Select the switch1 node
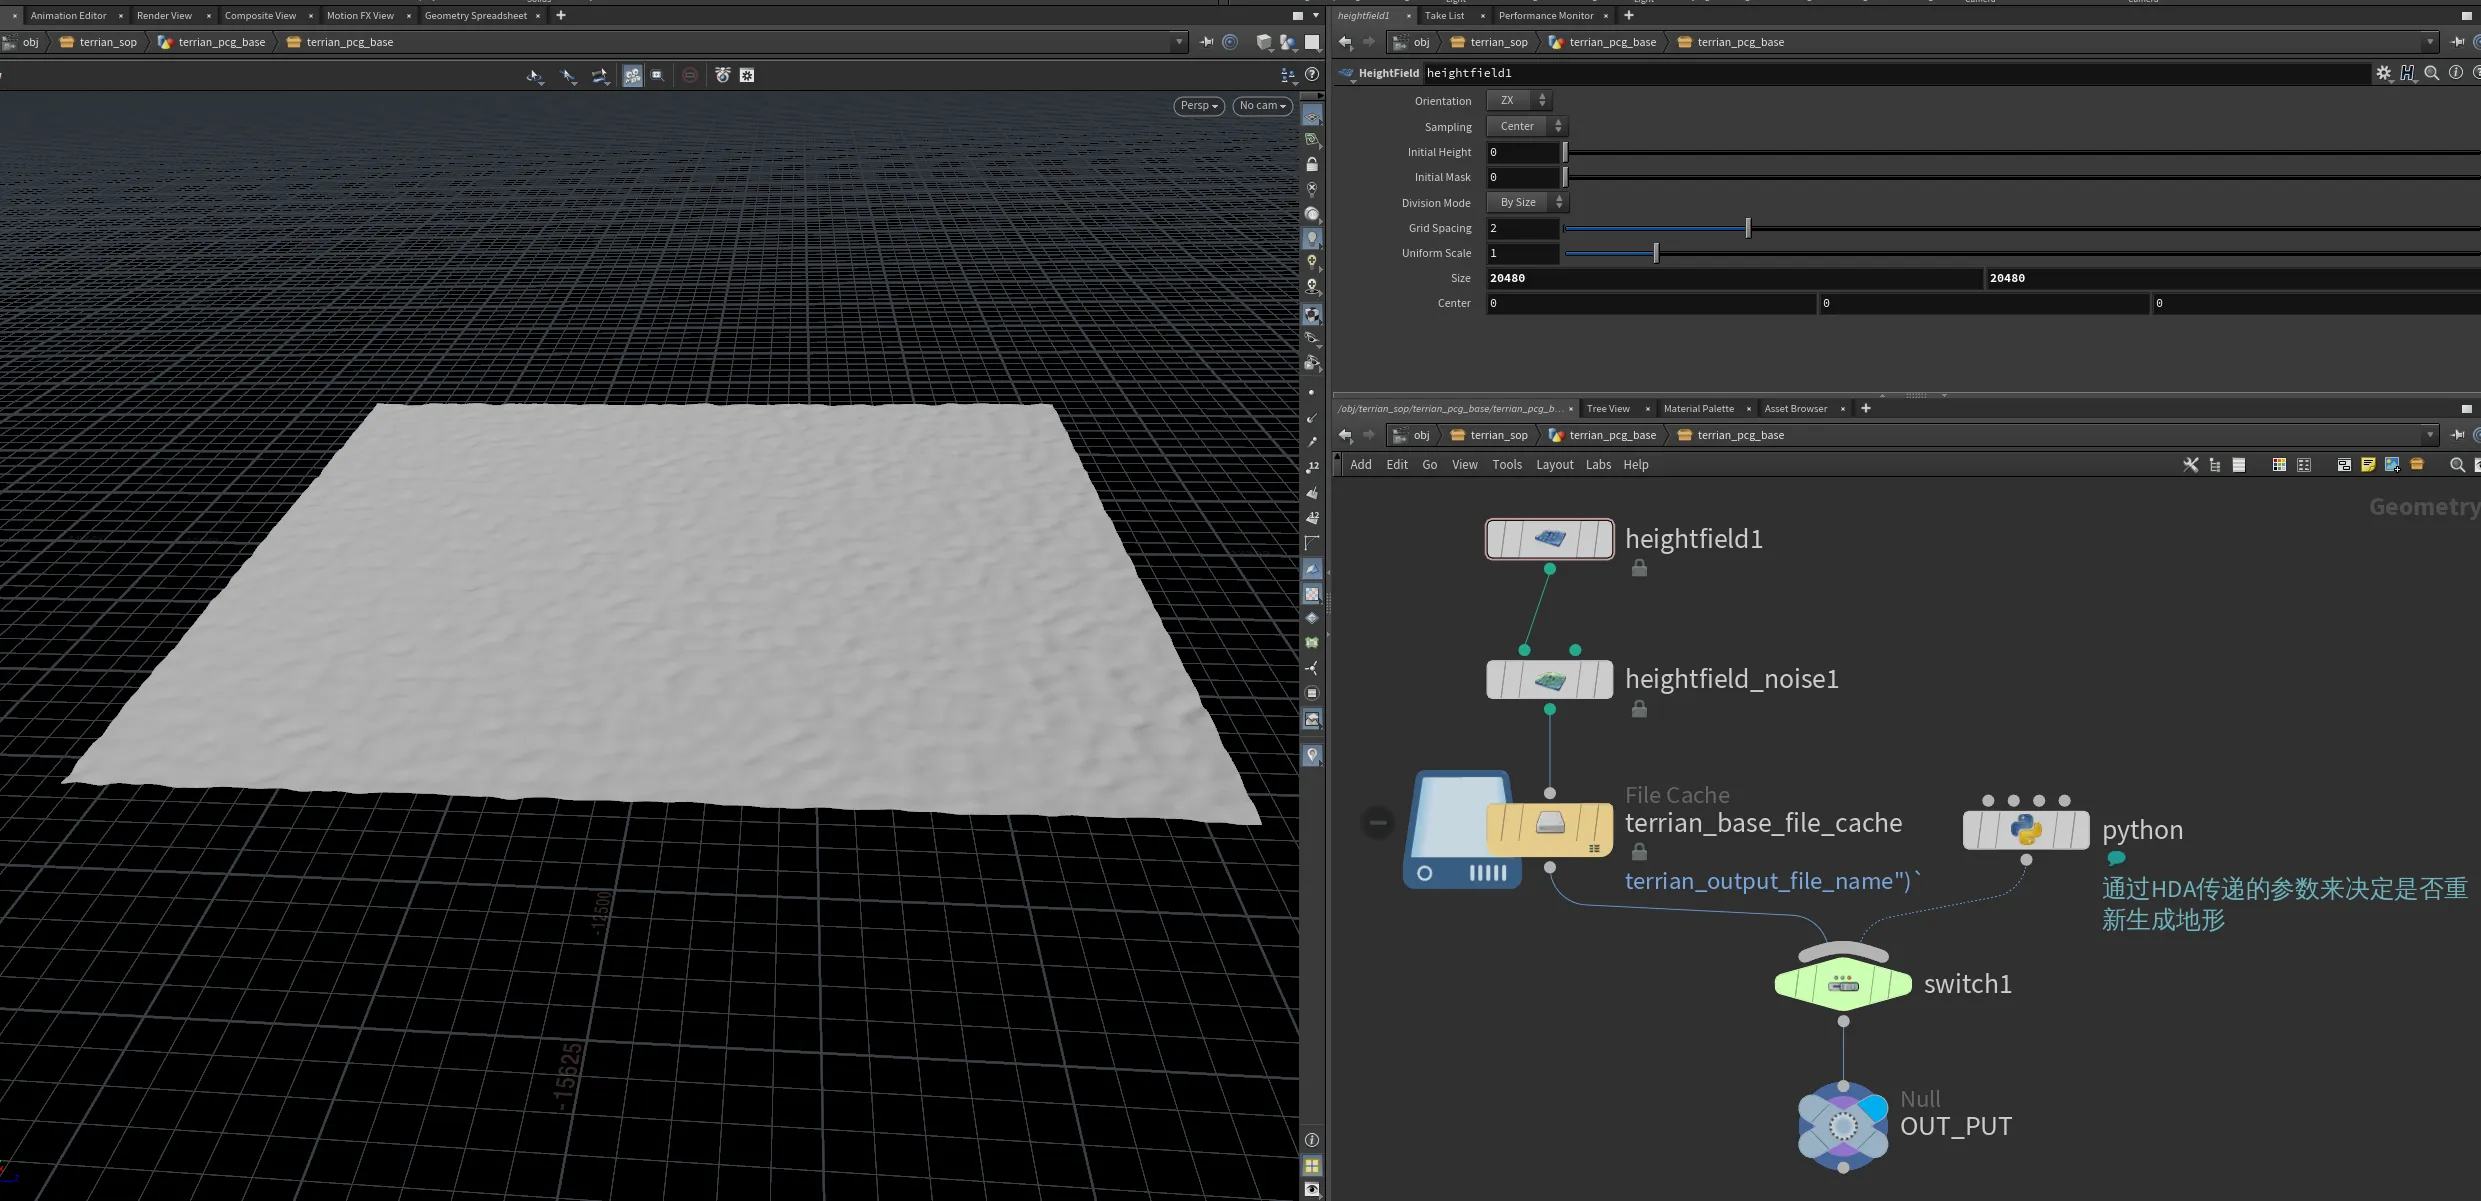 click(1843, 985)
